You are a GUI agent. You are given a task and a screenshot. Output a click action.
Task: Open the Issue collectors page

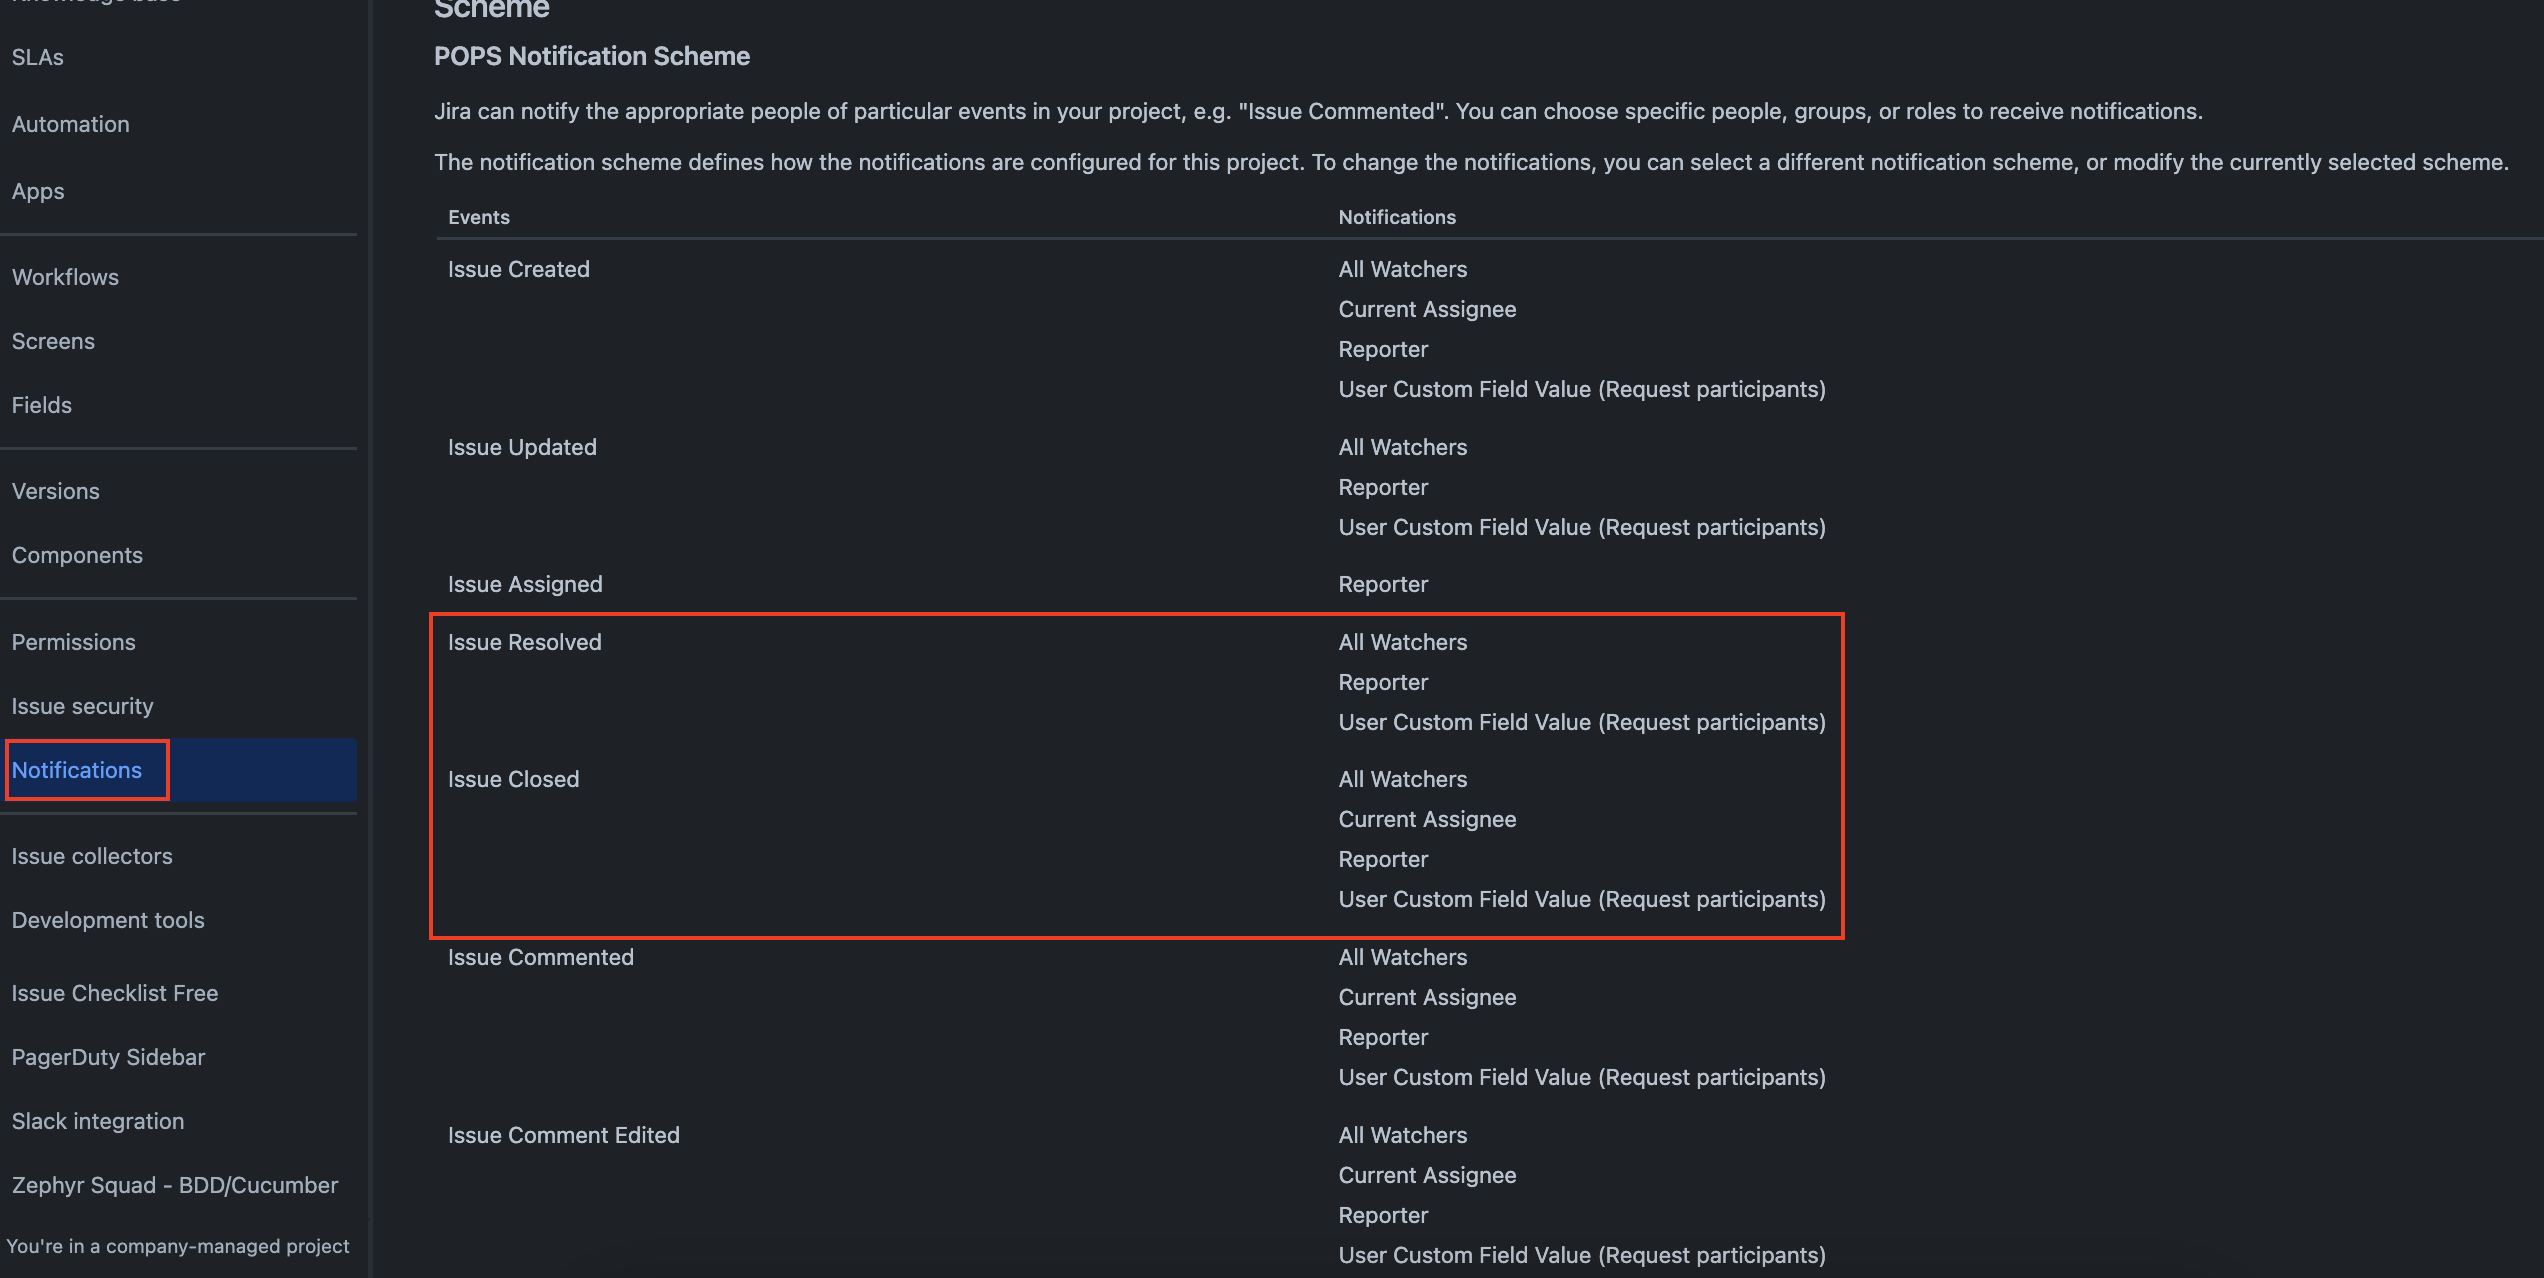92,856
